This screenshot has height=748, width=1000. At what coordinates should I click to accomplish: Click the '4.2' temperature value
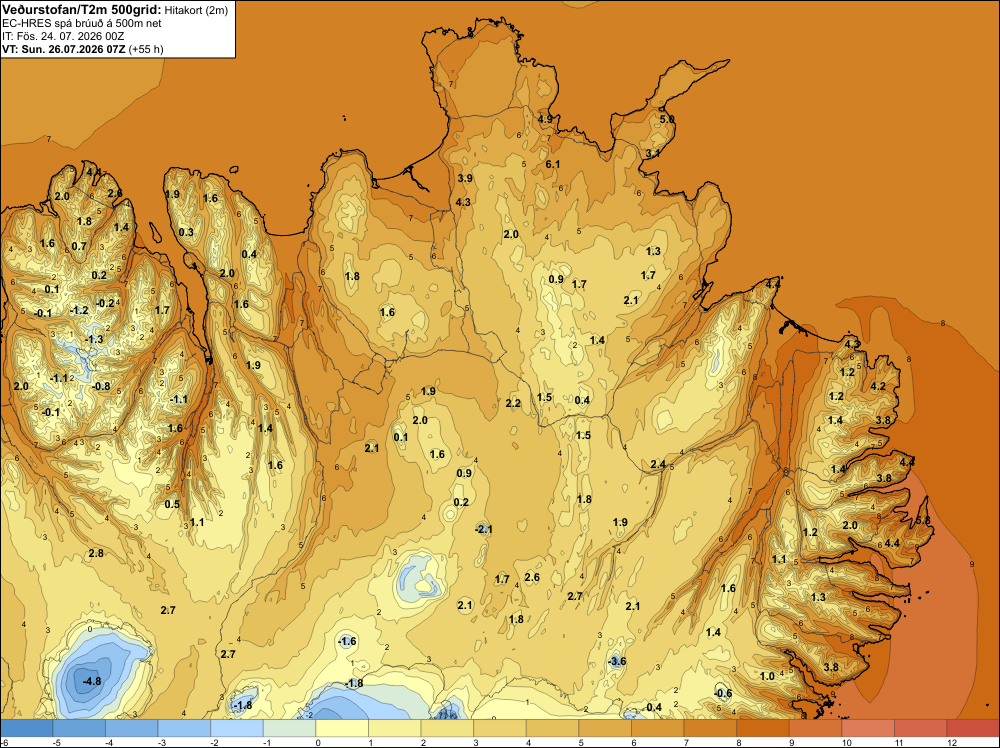click(878, 386)
